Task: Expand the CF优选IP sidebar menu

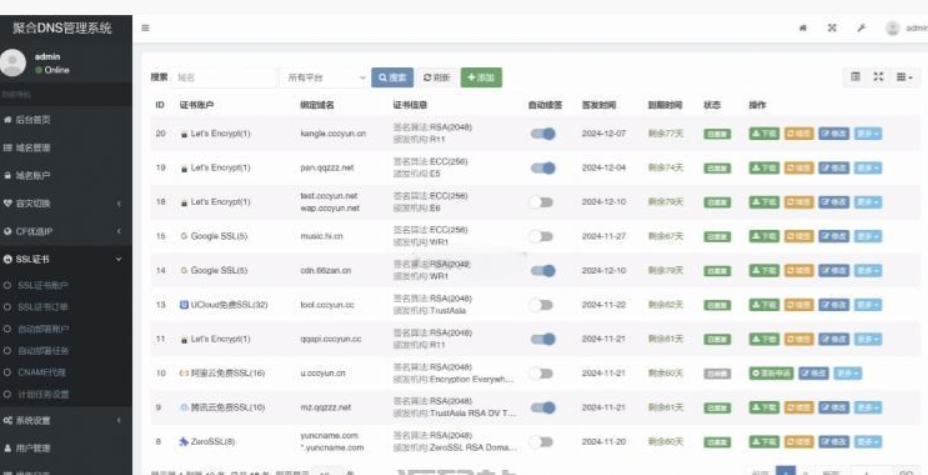Action: click(65, 231)
